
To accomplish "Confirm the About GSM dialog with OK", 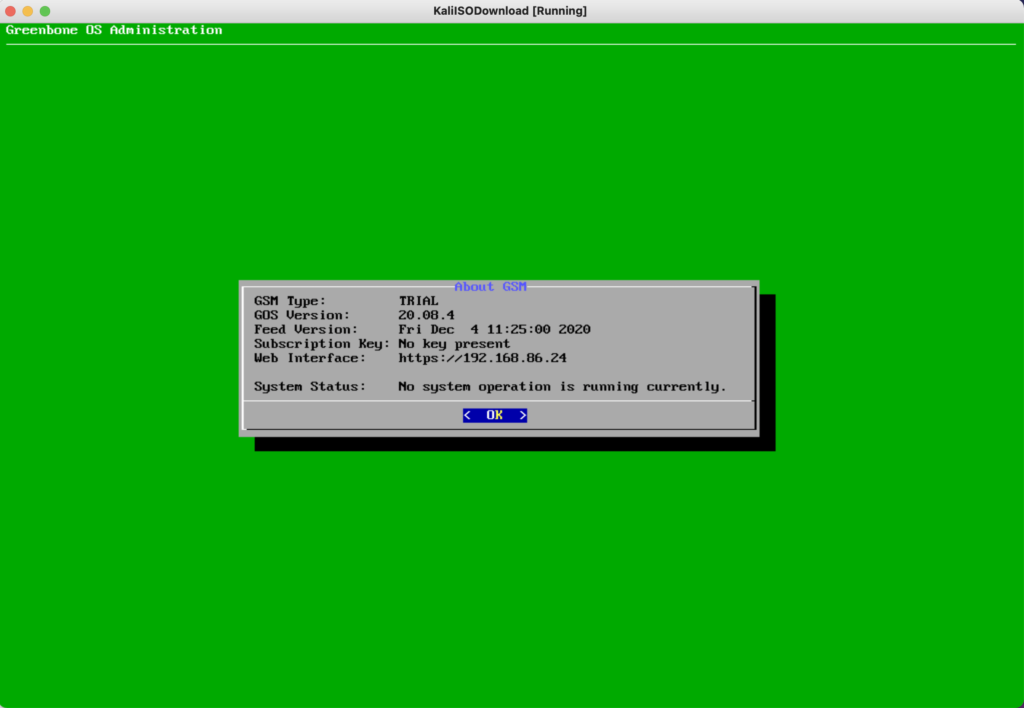I will [x=495, y=415].
